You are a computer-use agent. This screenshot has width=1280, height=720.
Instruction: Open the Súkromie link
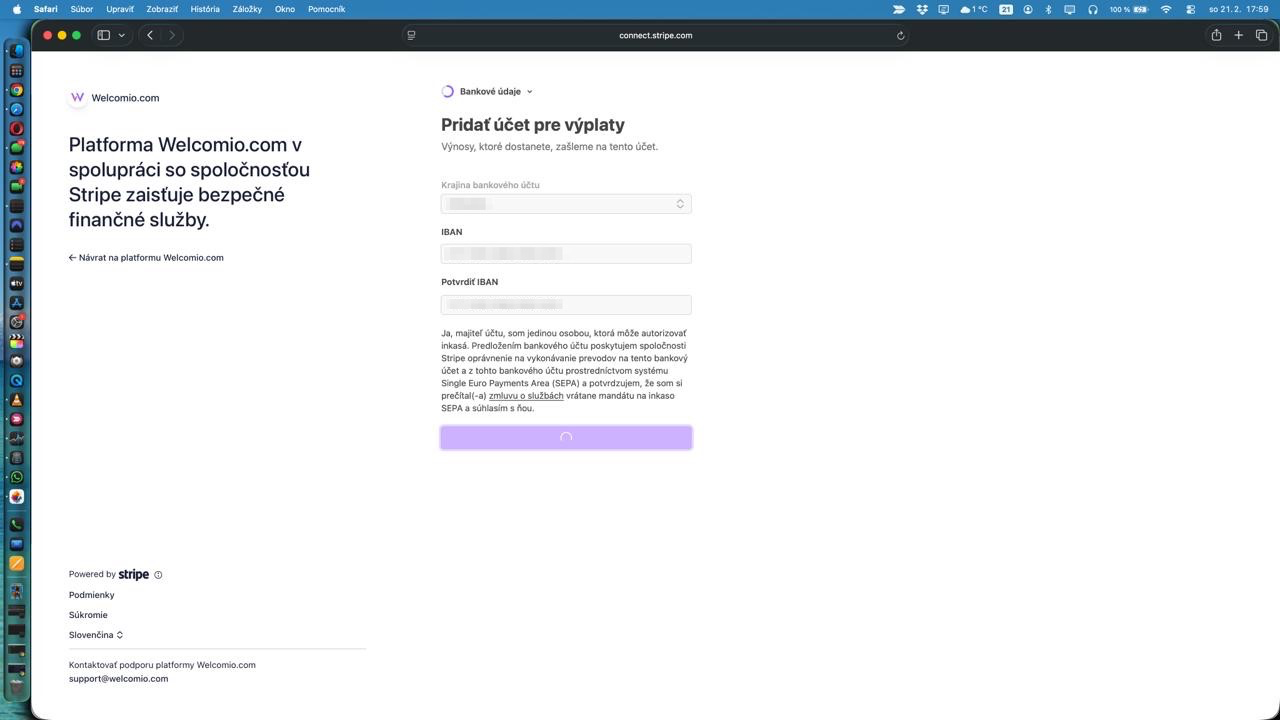tap(88, 615)
